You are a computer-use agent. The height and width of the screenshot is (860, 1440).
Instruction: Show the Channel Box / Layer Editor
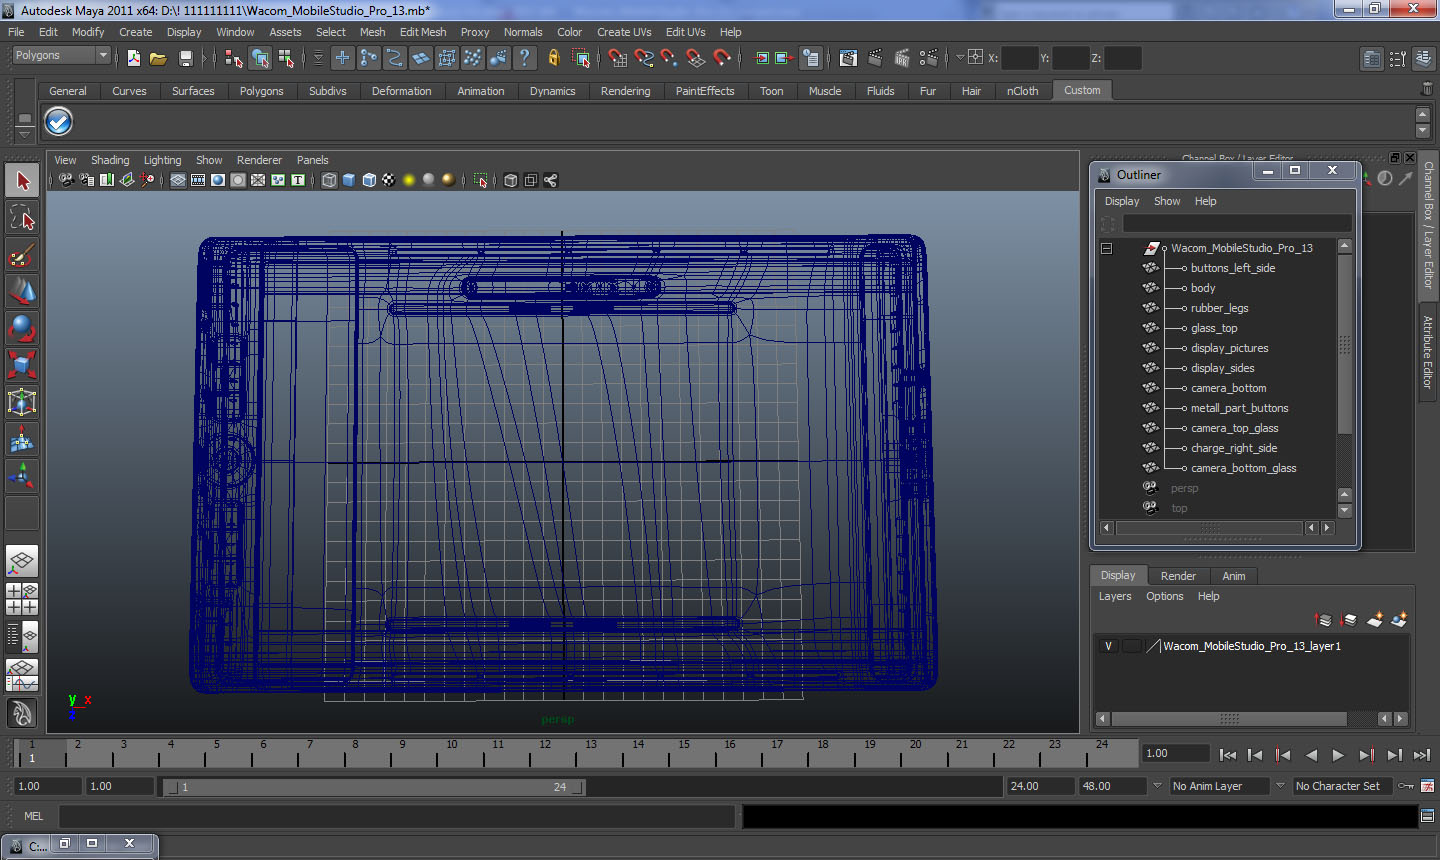(x=1424, y=58)
